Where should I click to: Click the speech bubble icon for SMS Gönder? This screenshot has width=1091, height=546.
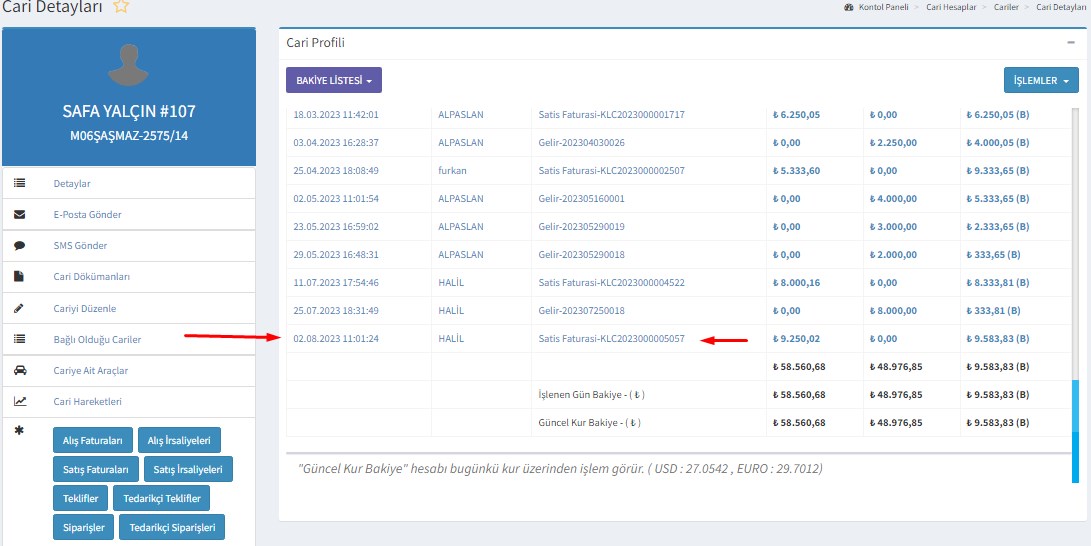coord(20,246)
